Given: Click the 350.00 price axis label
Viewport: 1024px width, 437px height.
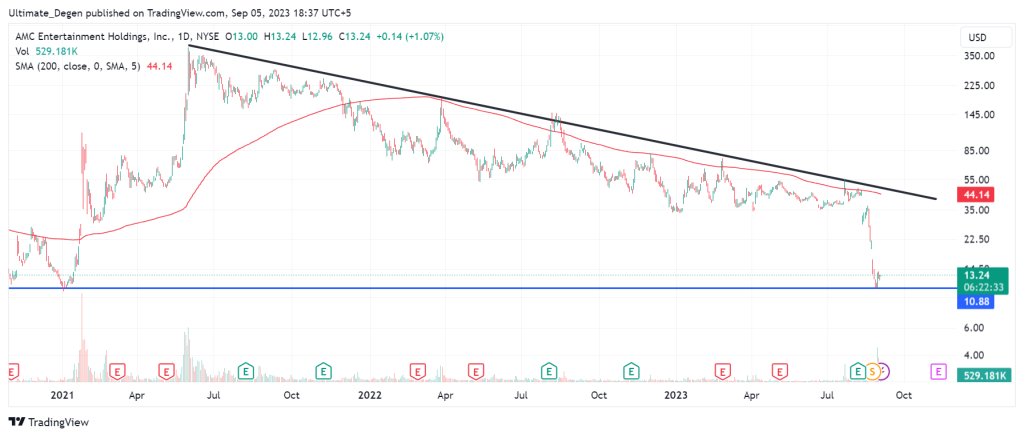Looking at the screenshot, I should coord(980,56).
